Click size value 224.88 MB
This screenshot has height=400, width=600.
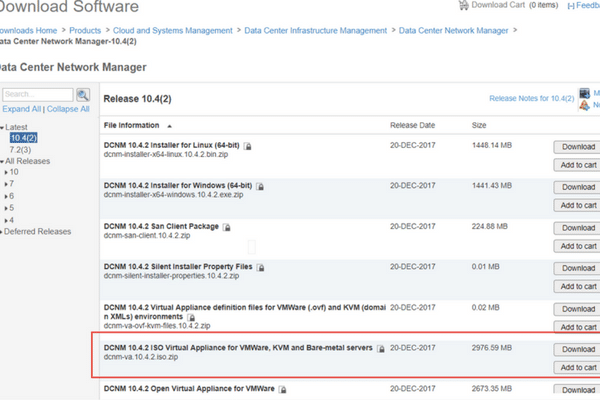(489, 227)
